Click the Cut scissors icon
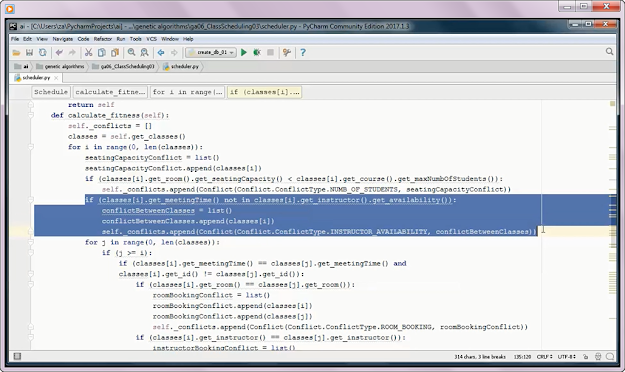The width and height of the screenshot is (625, 372). pos(88,52)
